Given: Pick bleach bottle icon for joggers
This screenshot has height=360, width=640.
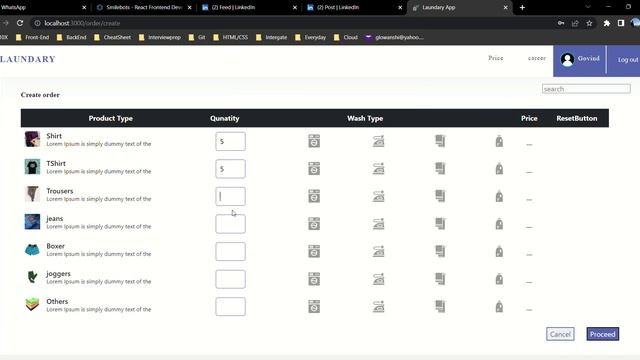Looking at the screenshot, I should (x=499, y=279).
